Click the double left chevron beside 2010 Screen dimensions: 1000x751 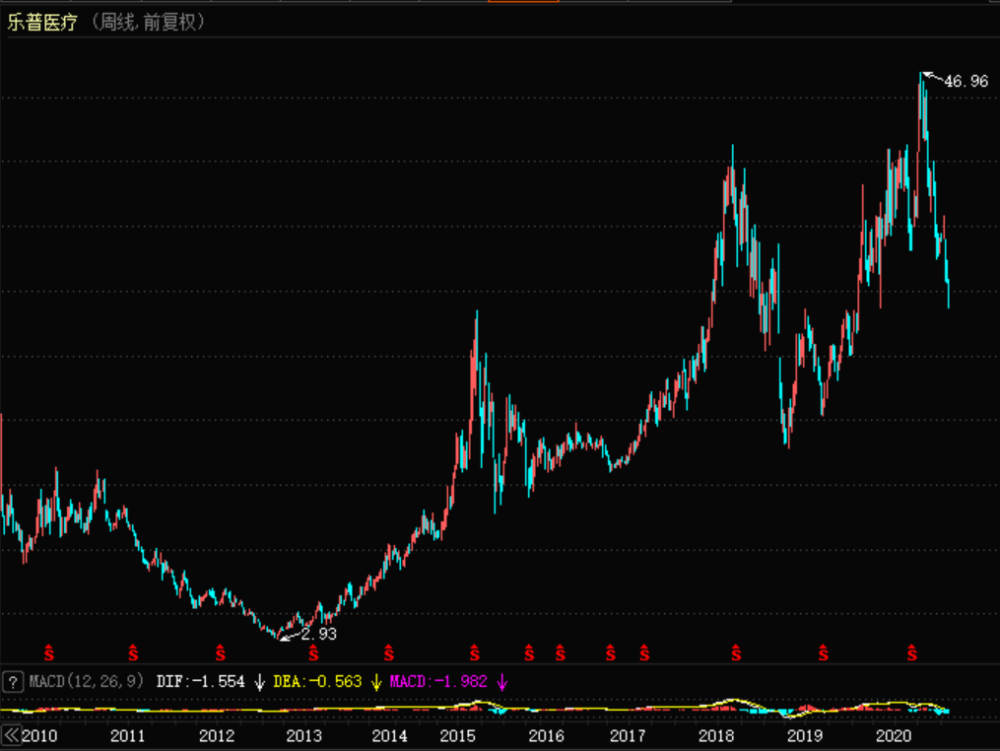[x=11, y=735]
